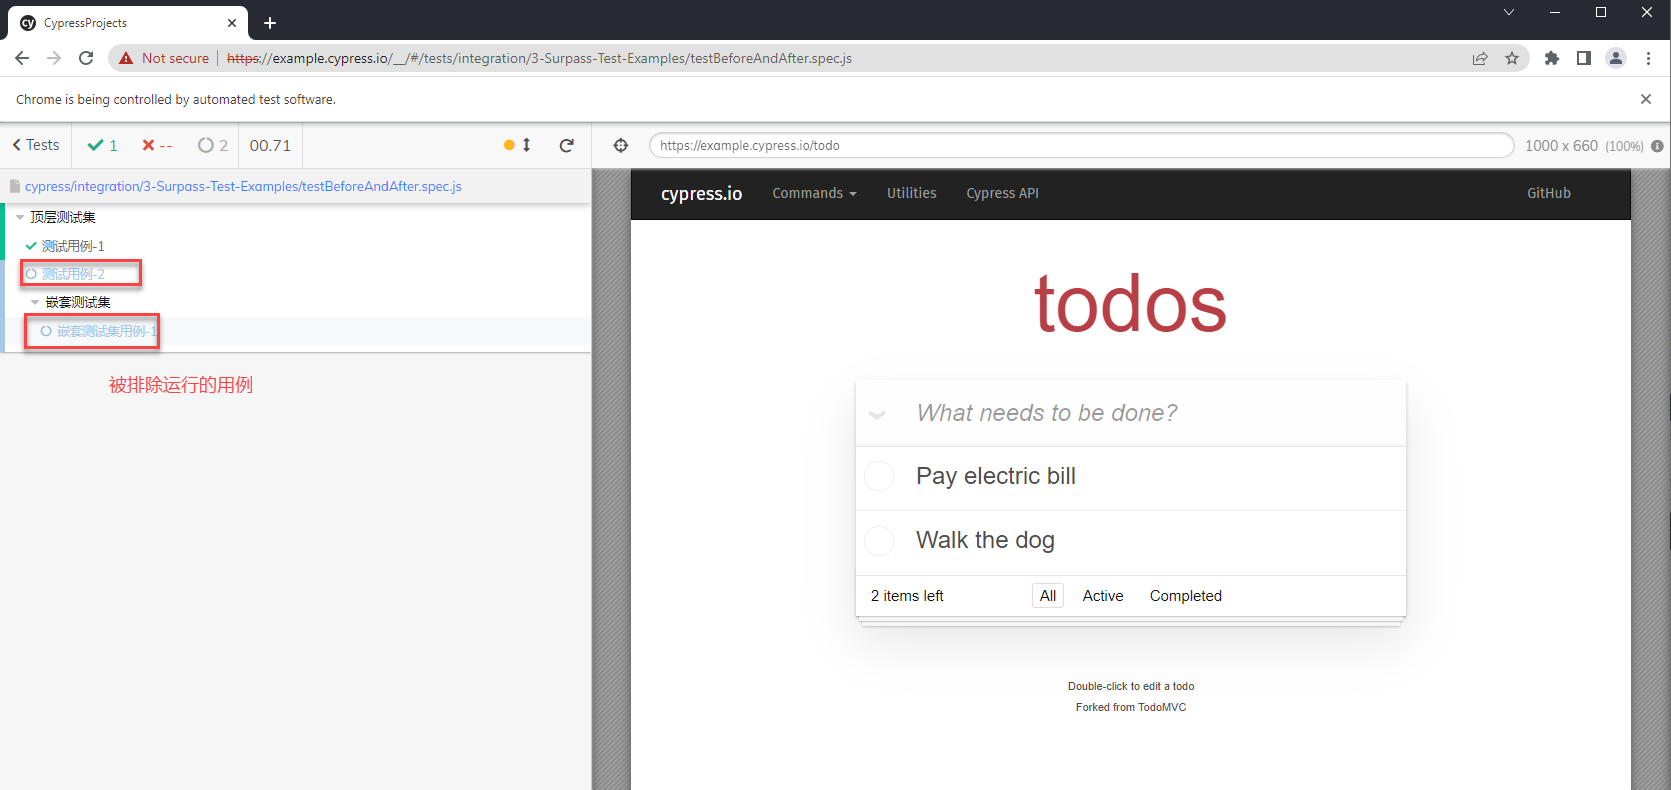Share this page via the share icon
This screenshot has width=1671, height=790.
point(1480,58)
